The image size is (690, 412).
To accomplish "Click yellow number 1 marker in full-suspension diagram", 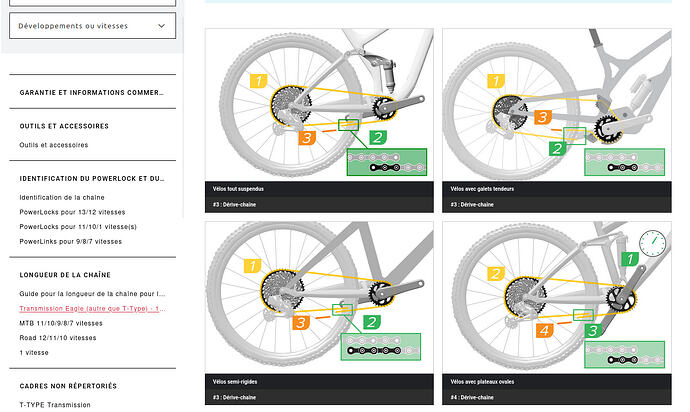I will point(258,81).
